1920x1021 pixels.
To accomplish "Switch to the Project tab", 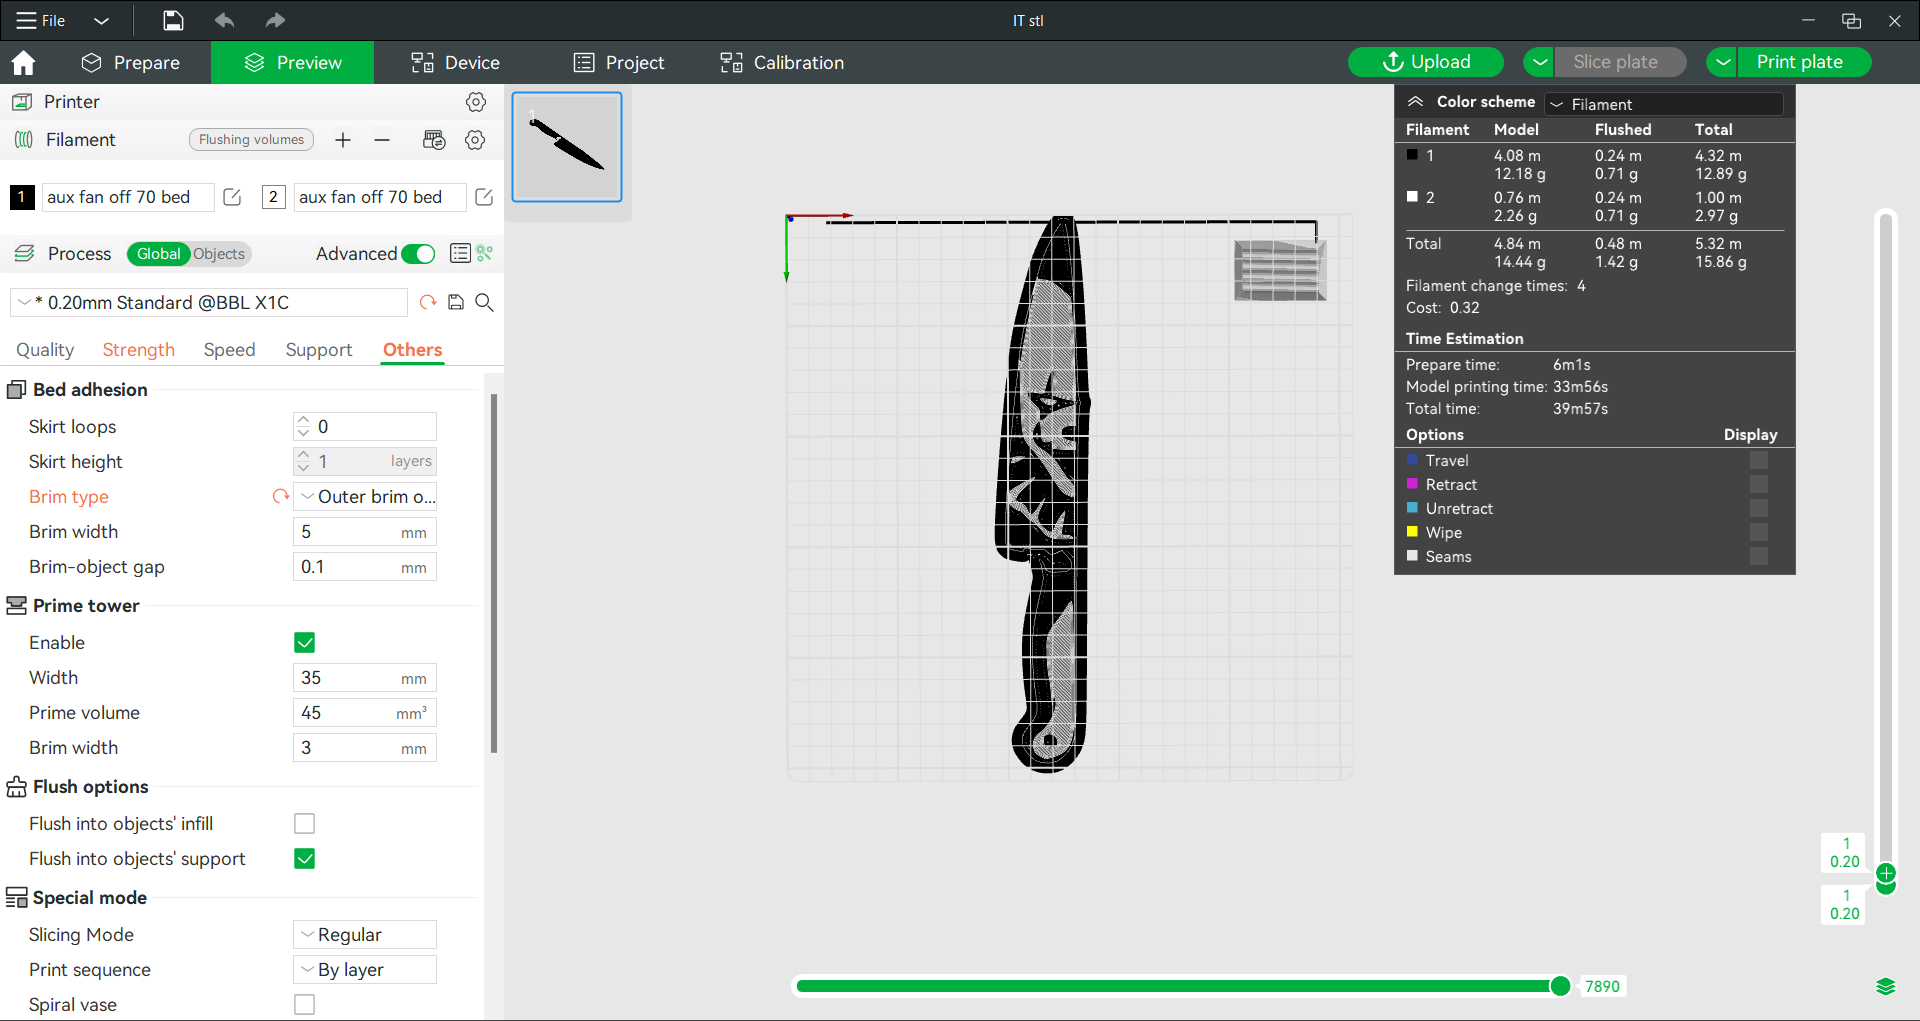I will 618,63.
